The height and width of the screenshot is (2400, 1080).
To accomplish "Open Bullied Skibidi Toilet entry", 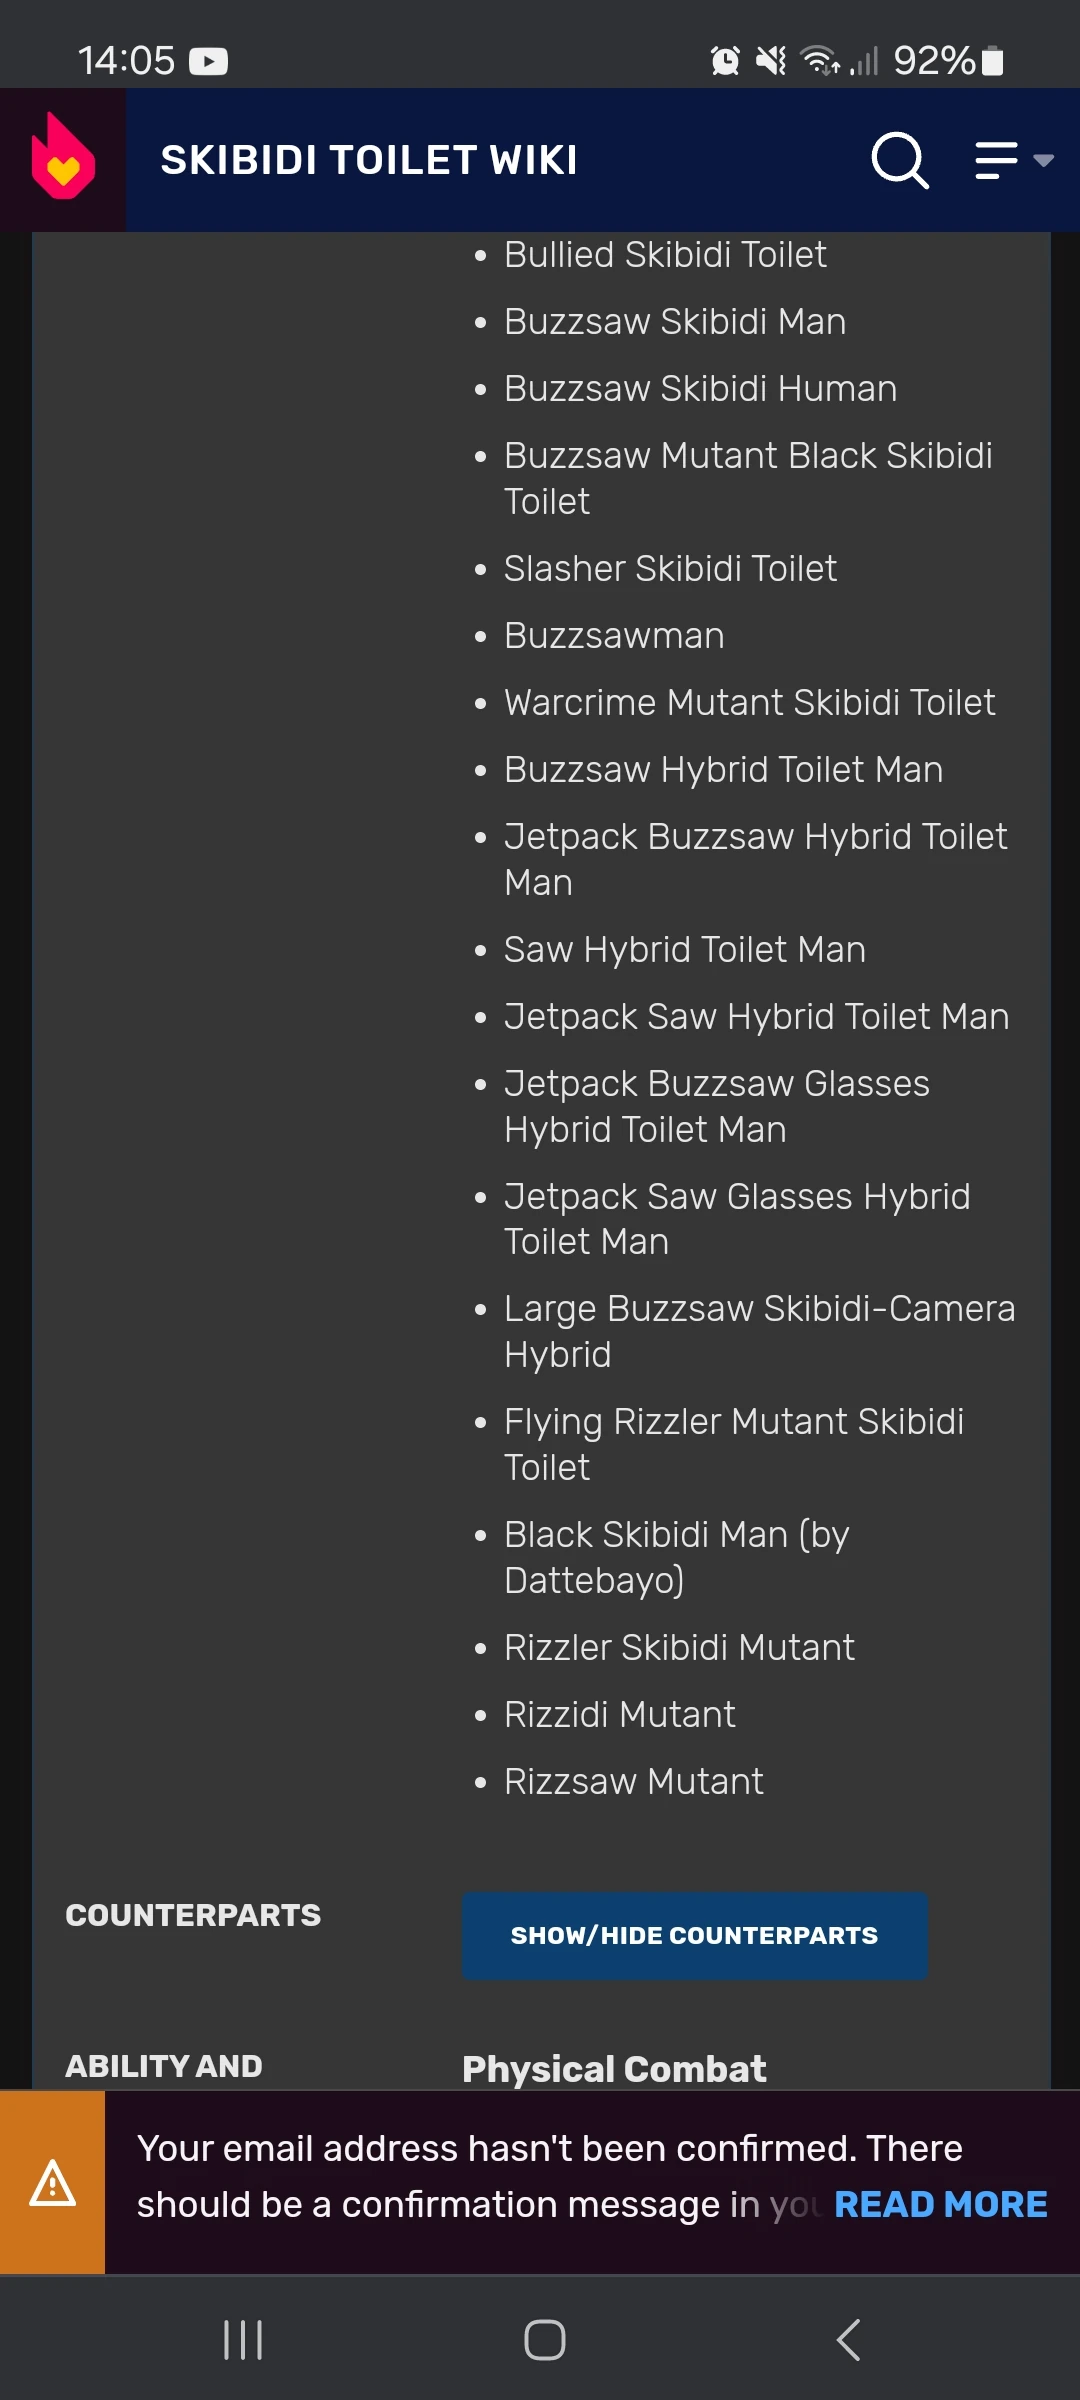I will tap(665, 255).
